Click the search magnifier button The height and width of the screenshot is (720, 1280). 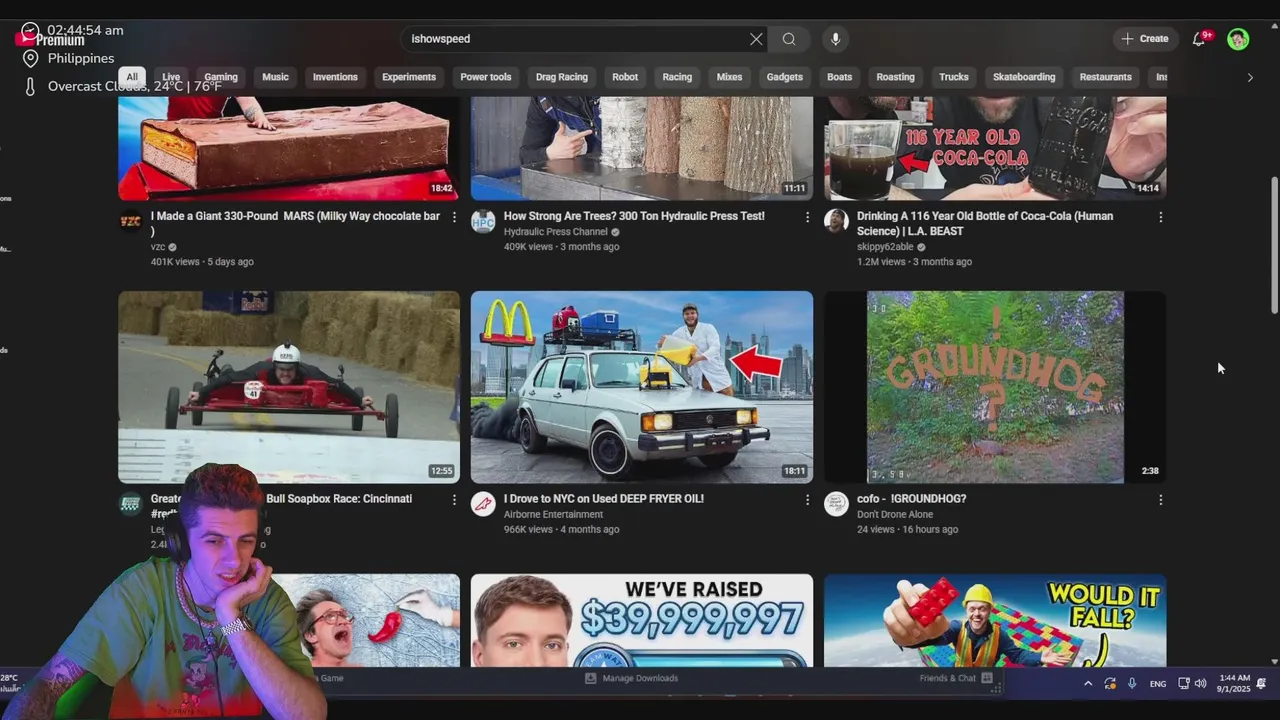789,39
